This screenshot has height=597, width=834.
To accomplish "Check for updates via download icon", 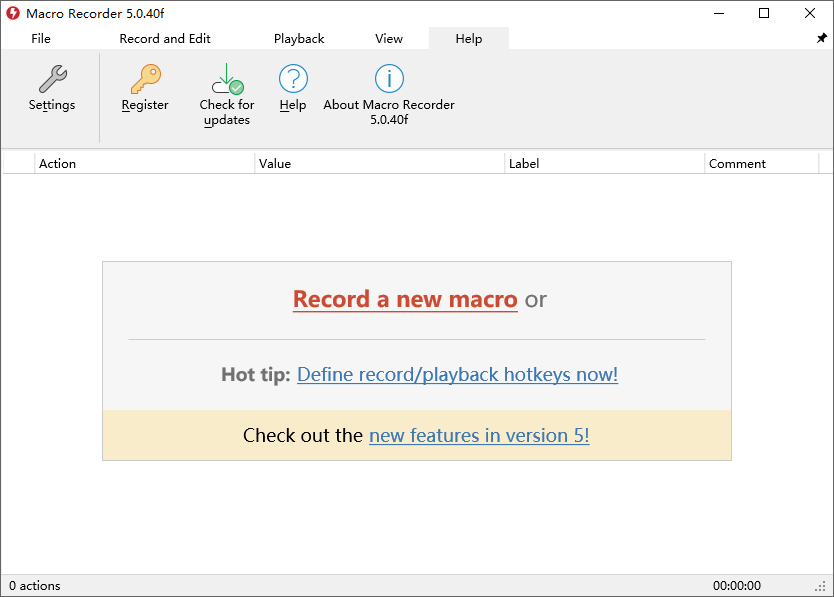I will click(227, 96).
